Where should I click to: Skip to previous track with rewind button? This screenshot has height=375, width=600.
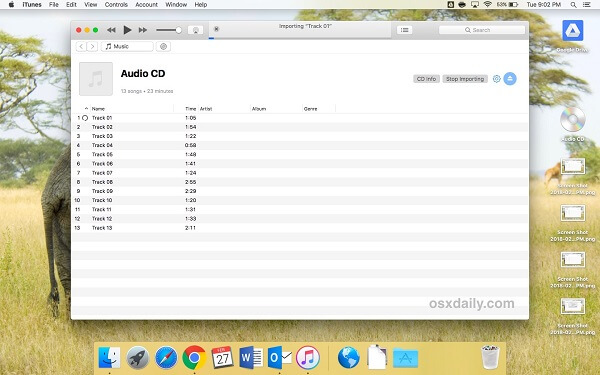click(111, 30)
